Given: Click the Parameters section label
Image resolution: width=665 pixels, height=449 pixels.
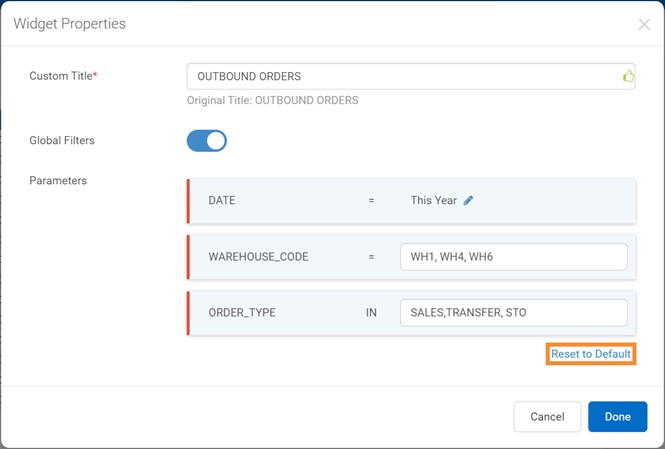Looking at the screenshot, I should (x=58, y=181).
